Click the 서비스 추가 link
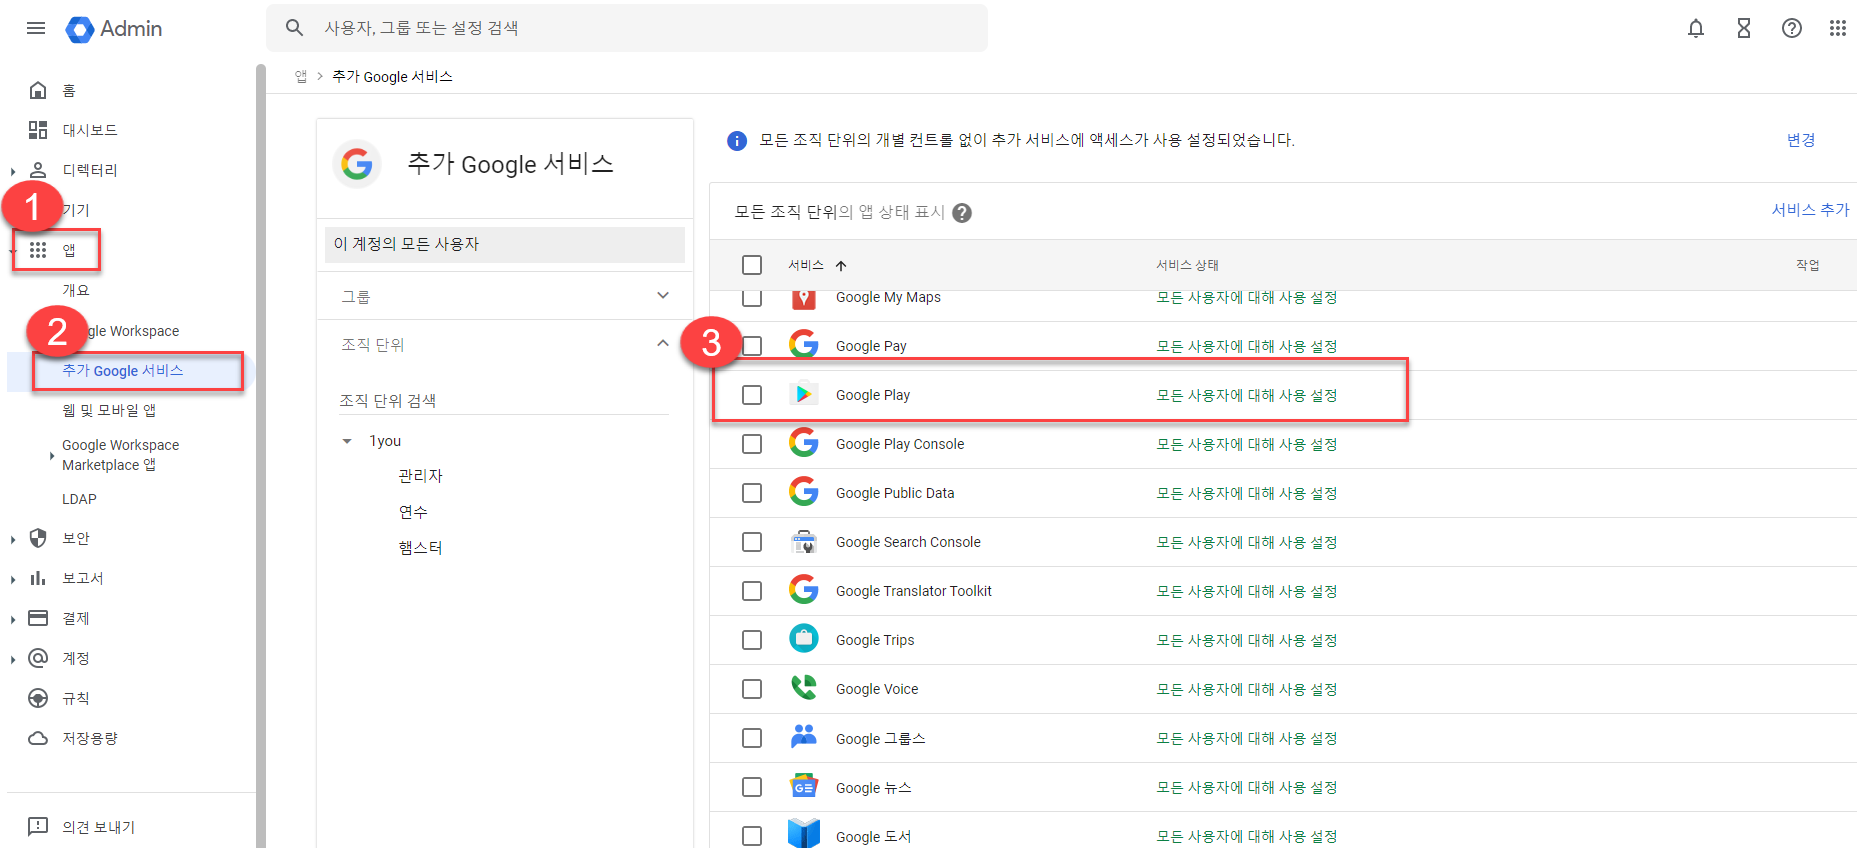 (1811, 210)
